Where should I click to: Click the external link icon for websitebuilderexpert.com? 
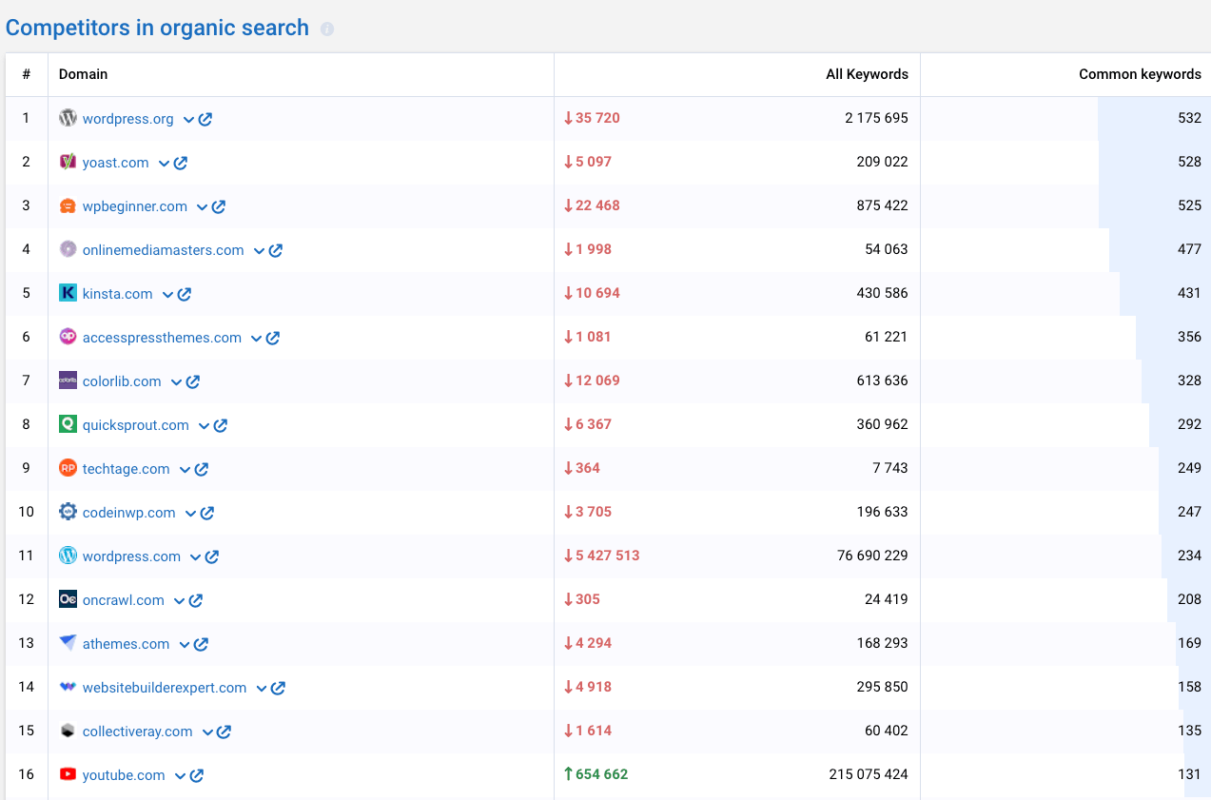point(278,688)
